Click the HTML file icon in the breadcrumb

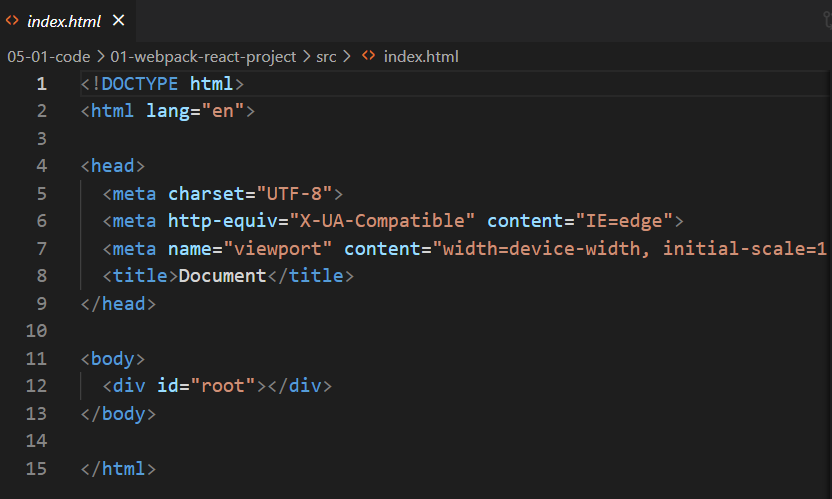click(x=368, y=57)
